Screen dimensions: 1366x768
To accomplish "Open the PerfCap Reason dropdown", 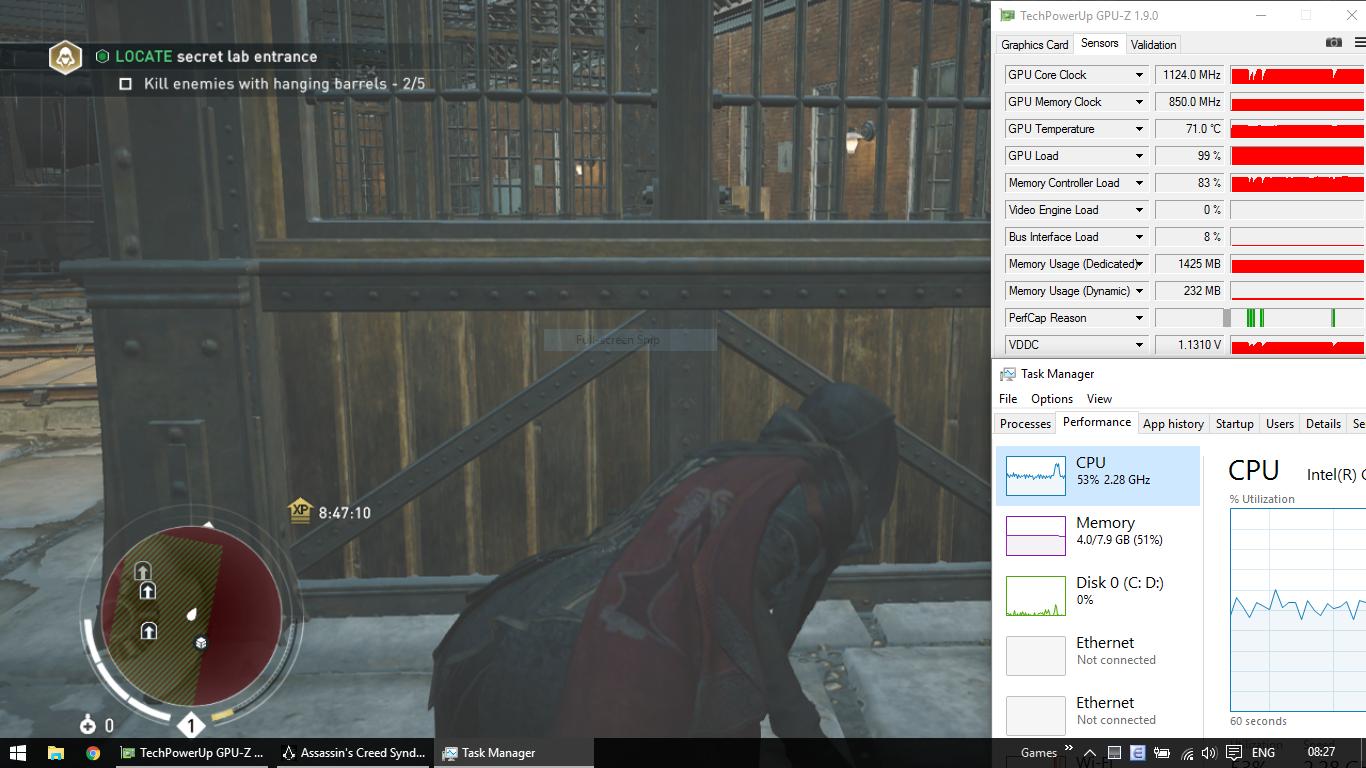I will click(1138, 318).
